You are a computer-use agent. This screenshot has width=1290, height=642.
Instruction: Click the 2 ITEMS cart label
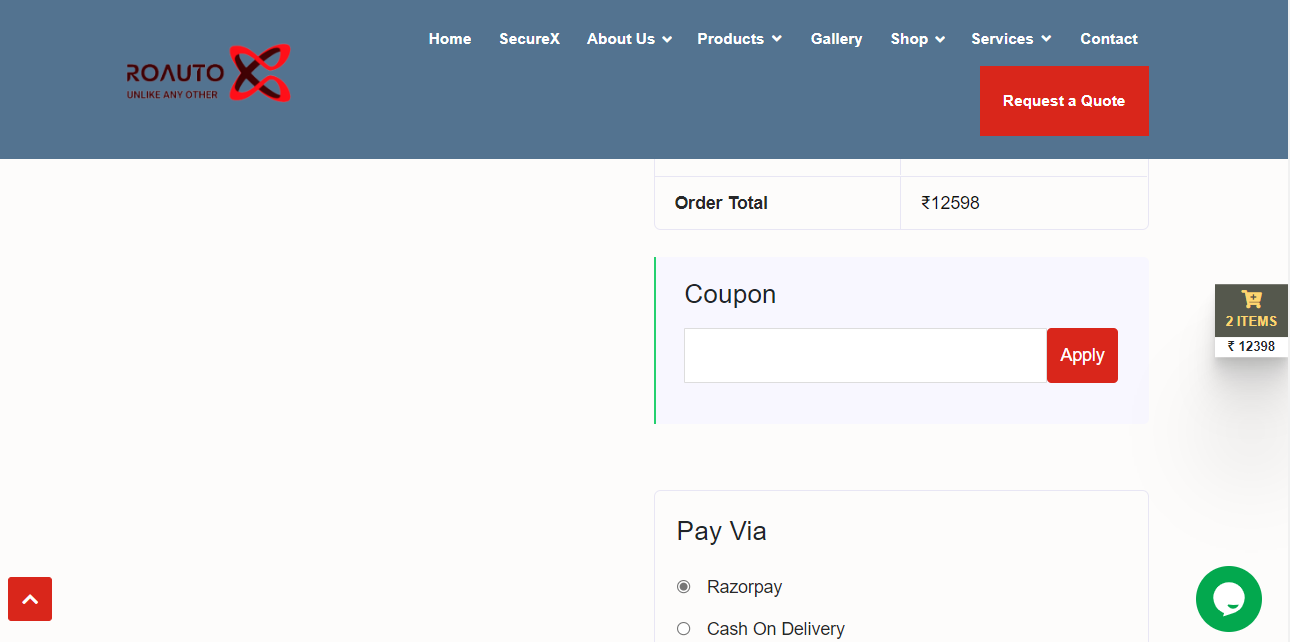1251,322
